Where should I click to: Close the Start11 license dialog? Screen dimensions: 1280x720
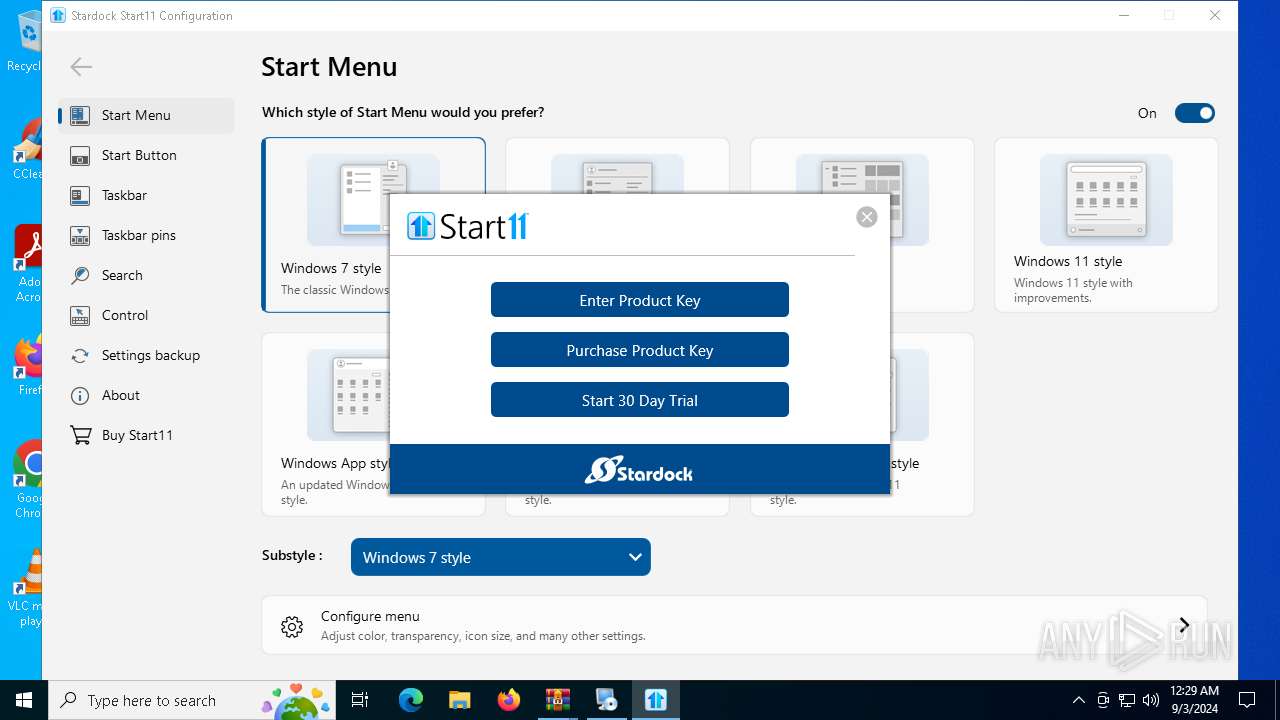coord(867,217)
